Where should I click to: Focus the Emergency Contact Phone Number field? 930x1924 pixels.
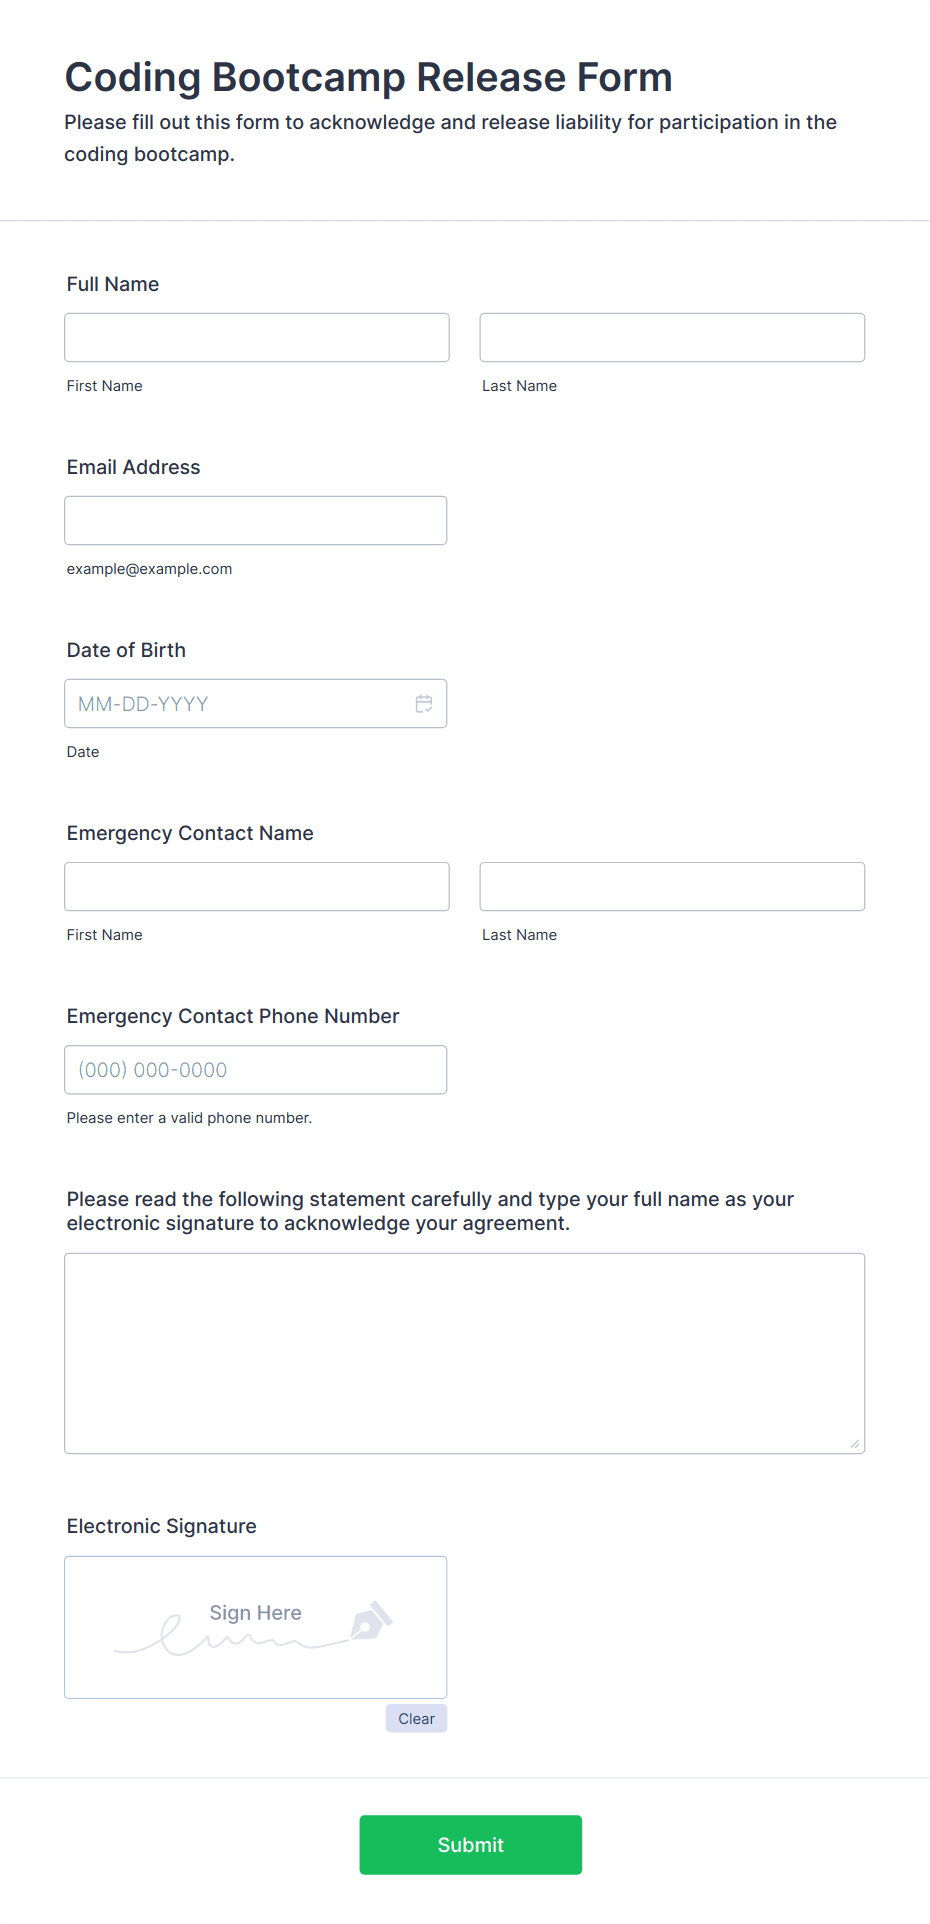coord(256,1070)
